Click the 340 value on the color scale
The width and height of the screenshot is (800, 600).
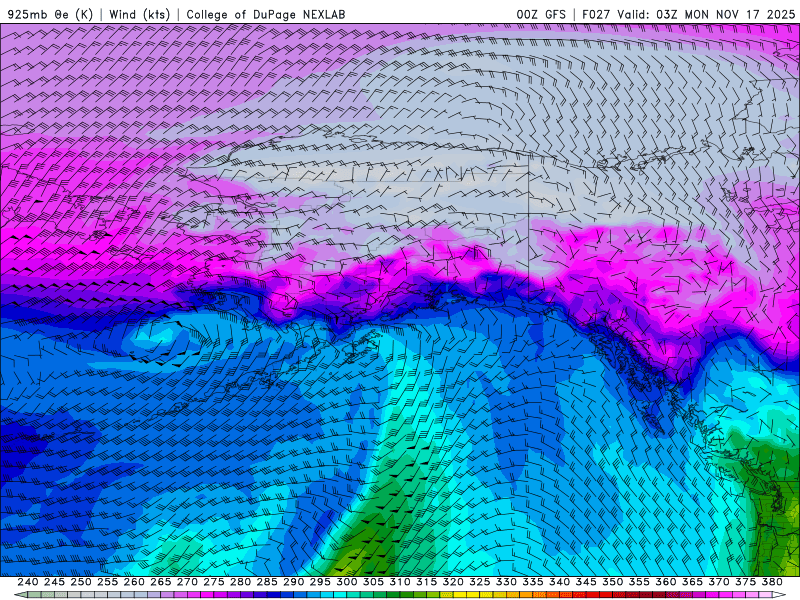tap(559, 582)
